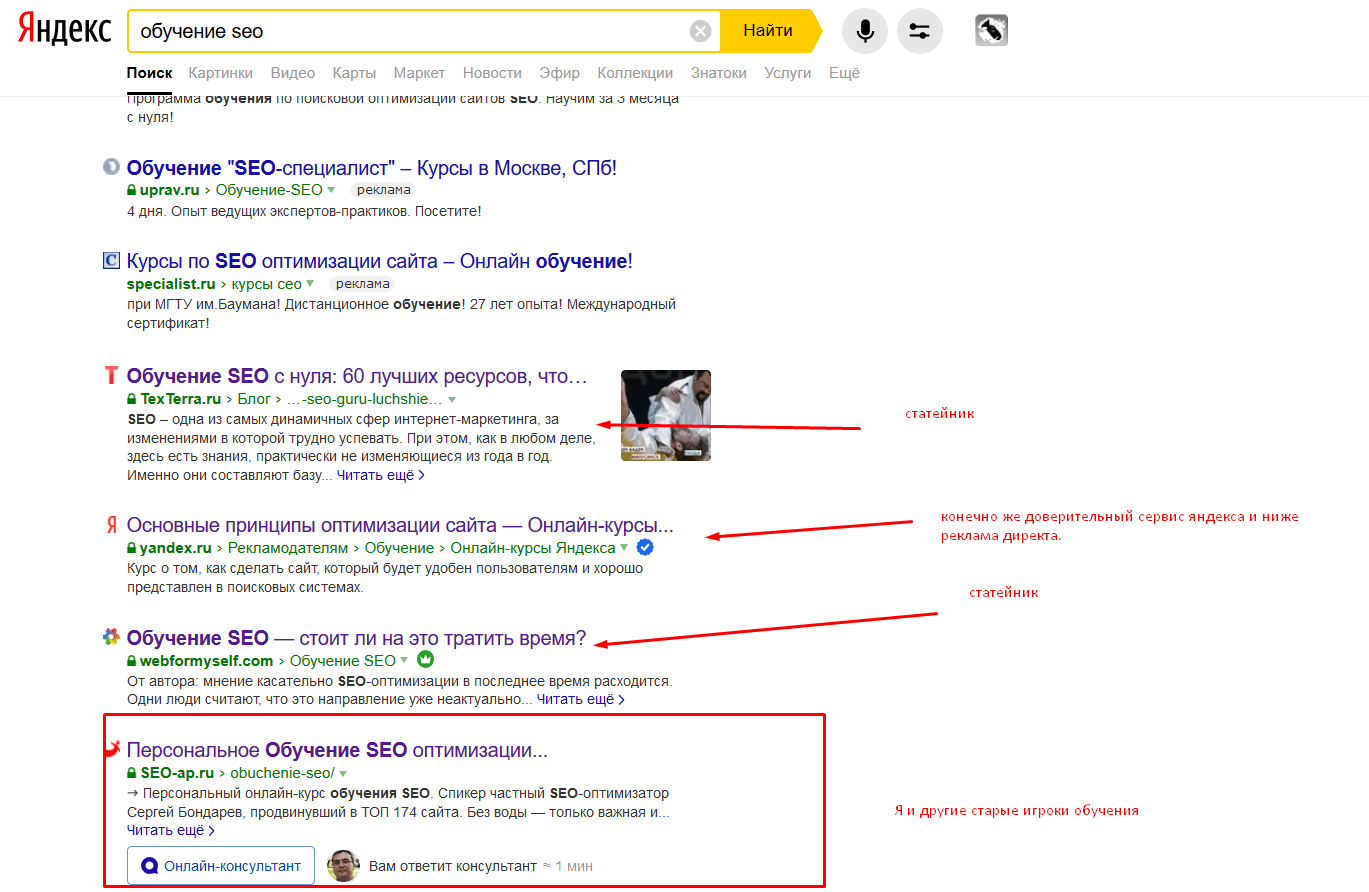Open the TexTerra result thumbnail image
Screen dimensions: 1369x892
(x=666, y=415)
